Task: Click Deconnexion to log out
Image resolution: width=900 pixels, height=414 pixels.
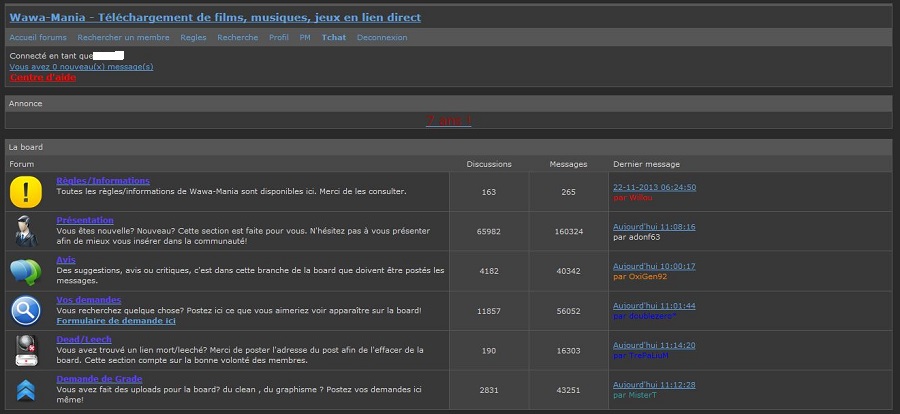Action: tap(382, 37)
